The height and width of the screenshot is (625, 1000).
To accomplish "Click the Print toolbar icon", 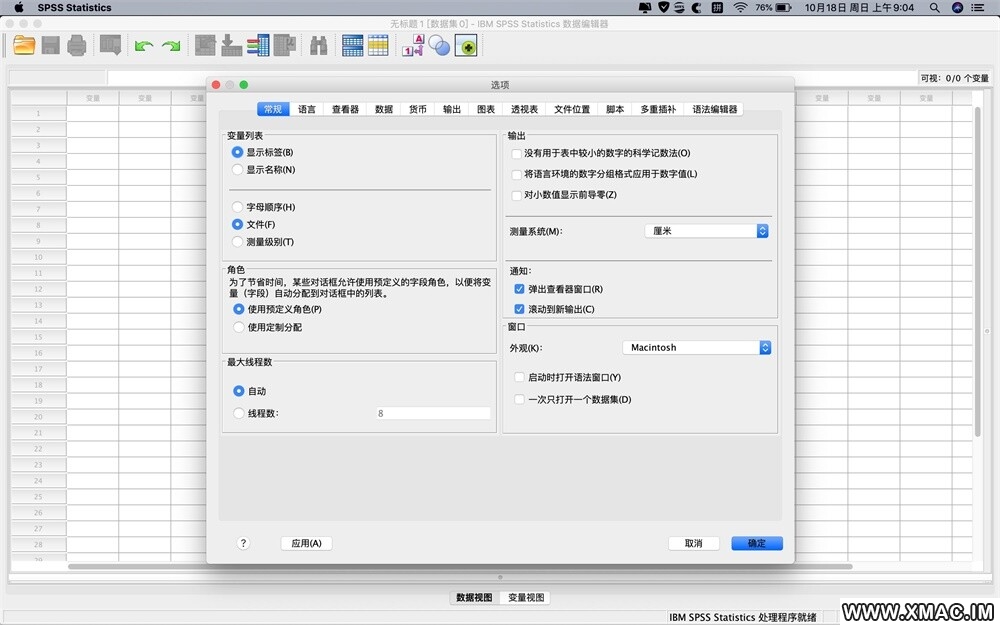I will pyautogui.click(x=77, y=45).
